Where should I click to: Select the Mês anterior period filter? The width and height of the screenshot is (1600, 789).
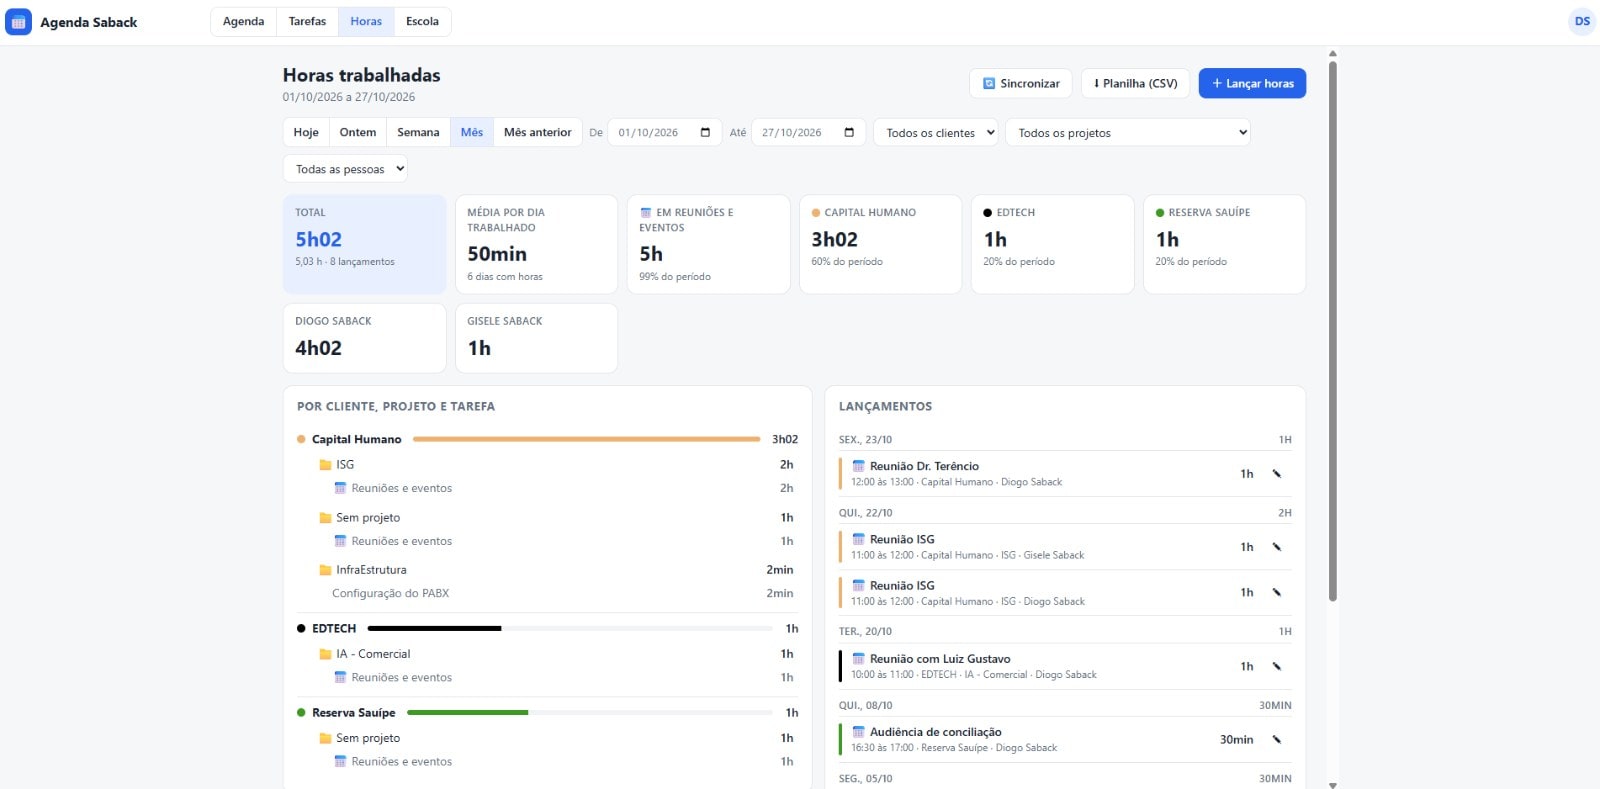[538, 132]
